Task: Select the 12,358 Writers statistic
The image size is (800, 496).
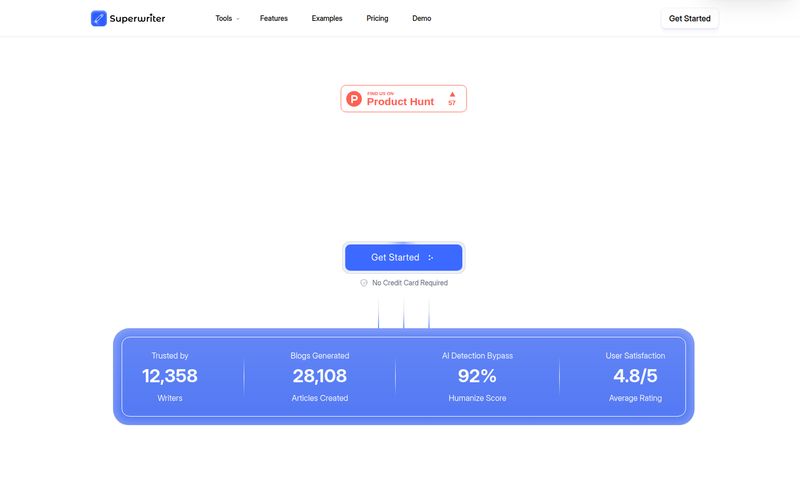Action: click(170, 376)
